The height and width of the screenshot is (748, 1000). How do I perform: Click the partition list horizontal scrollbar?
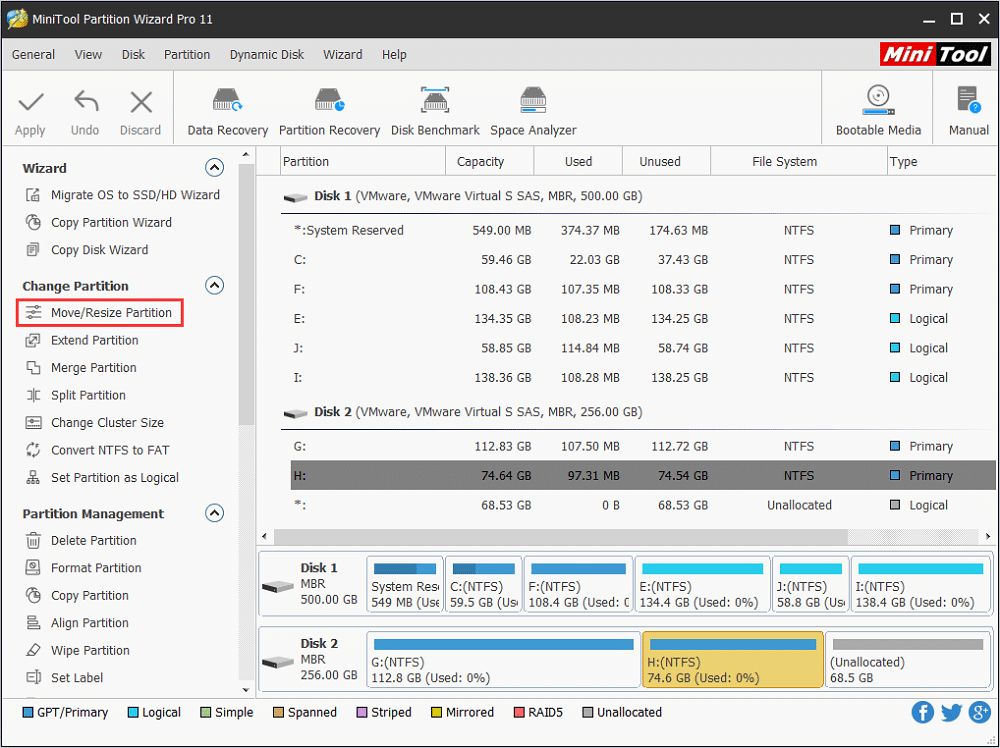[x=561, y=536]
